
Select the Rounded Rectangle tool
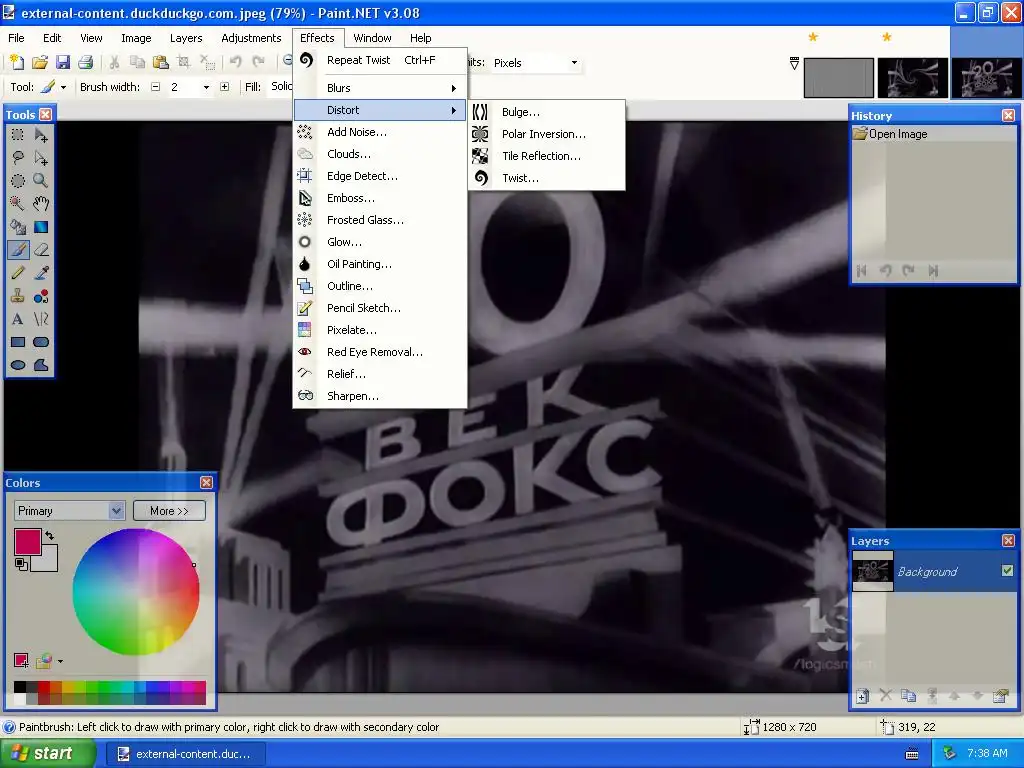(x=40, y=342)
